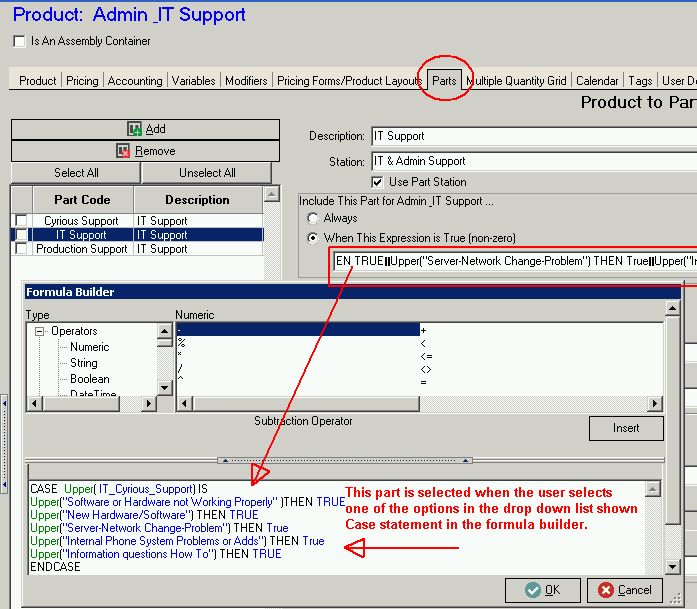Click the Formula Builder title bar
The width and height of the screenshot is (697, 609).
pos(353,292)
